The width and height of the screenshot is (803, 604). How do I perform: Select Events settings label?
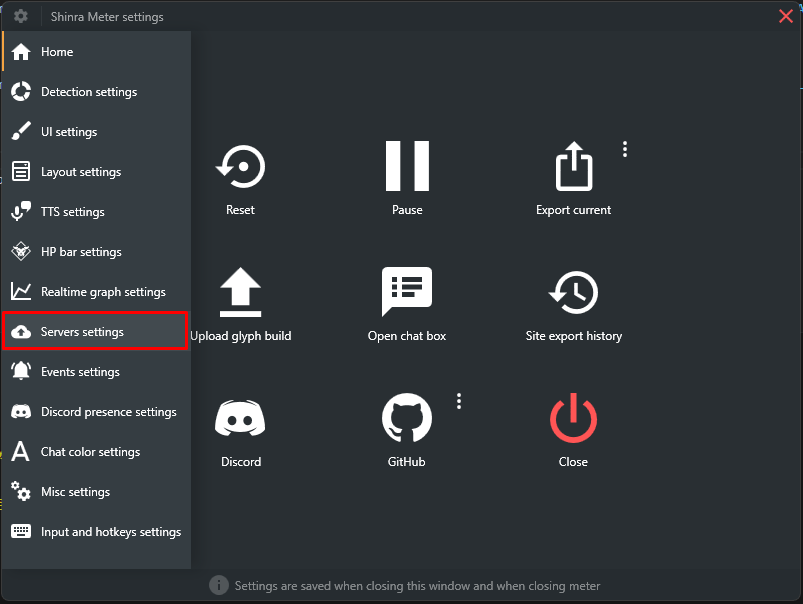click(80, 371)
